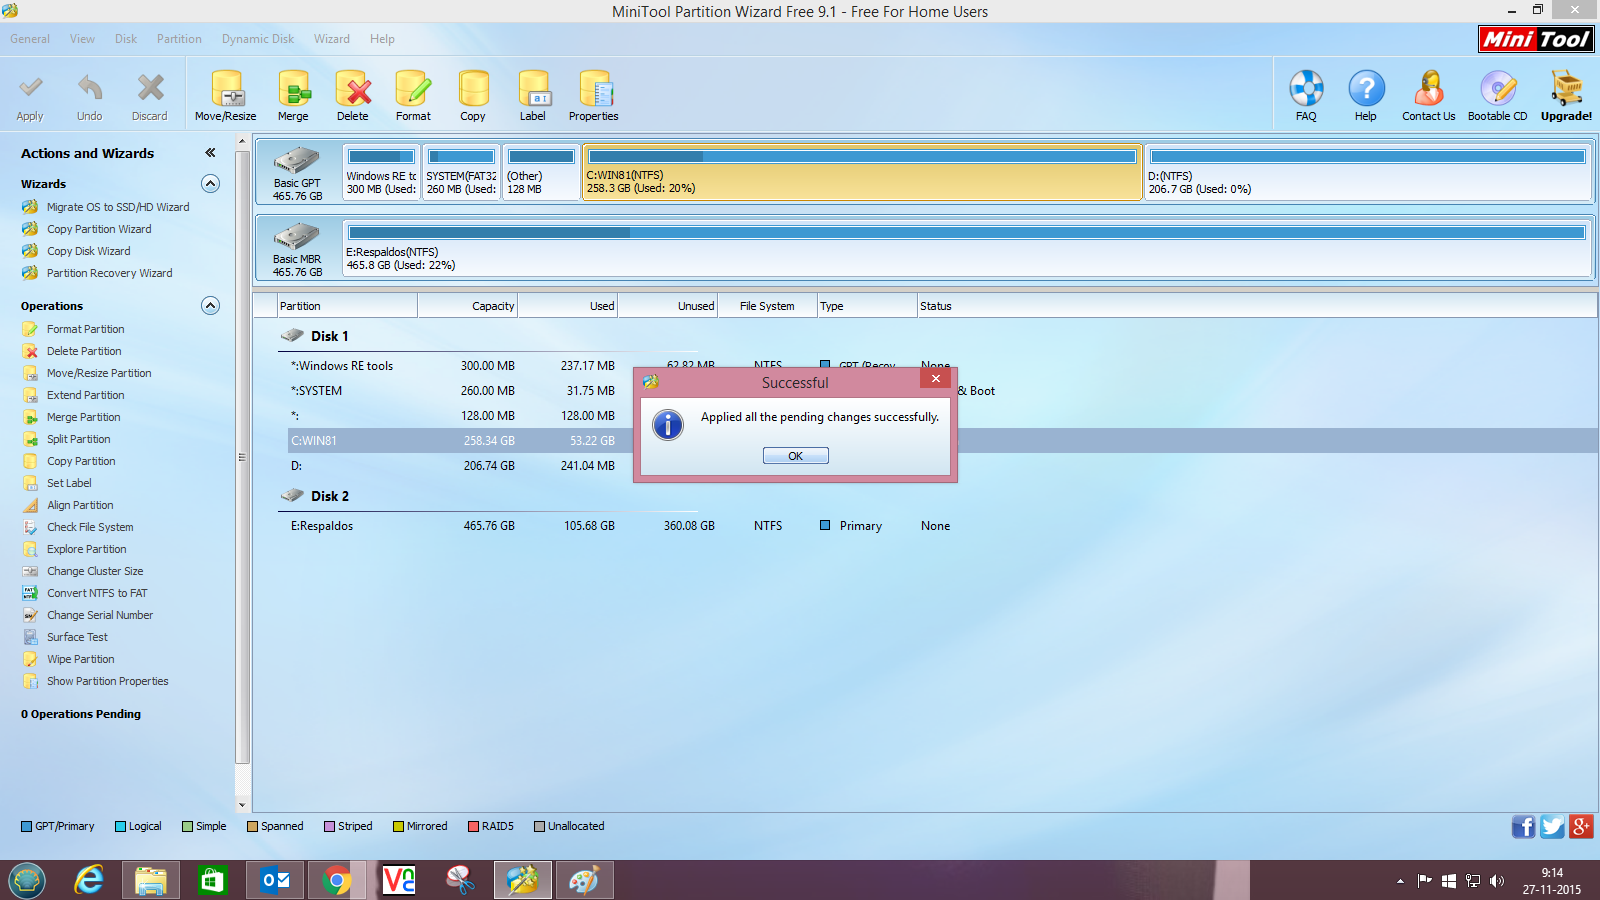Click the Upgrade shopping cart icon
The image size is (1600, 900).
coord(1566,88)
